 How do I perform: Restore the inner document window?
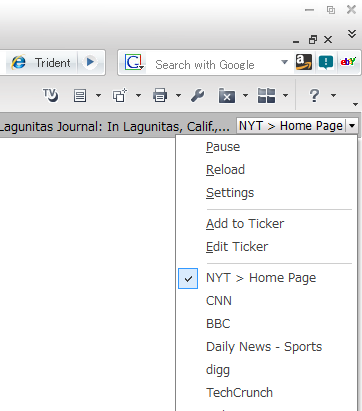point(313,40)
